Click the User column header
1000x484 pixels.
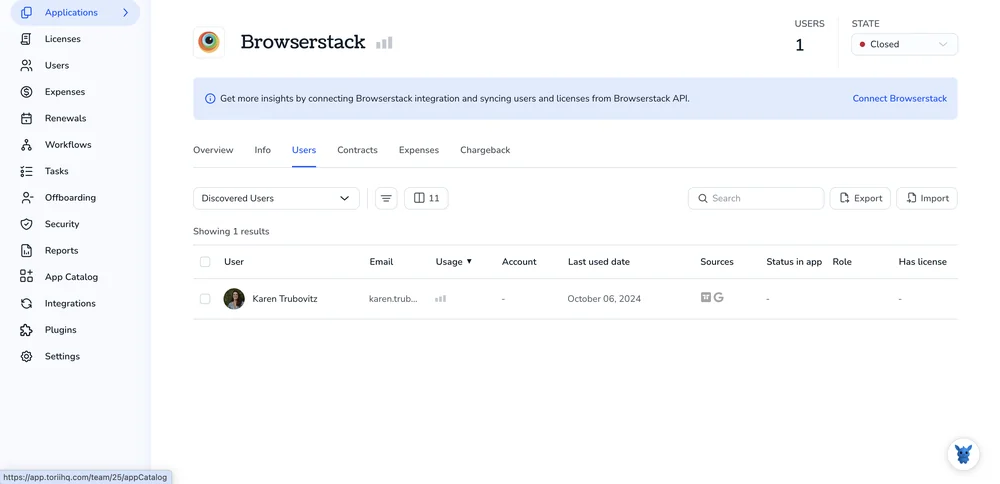[x=234, y=262]
